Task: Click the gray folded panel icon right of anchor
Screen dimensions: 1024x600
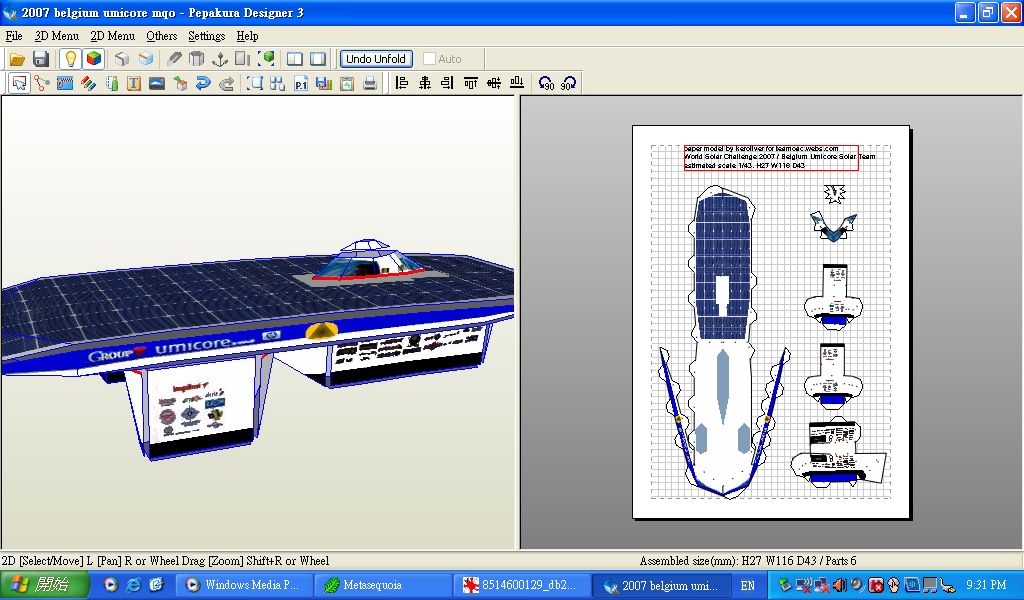Action: (x=242, y=59)
